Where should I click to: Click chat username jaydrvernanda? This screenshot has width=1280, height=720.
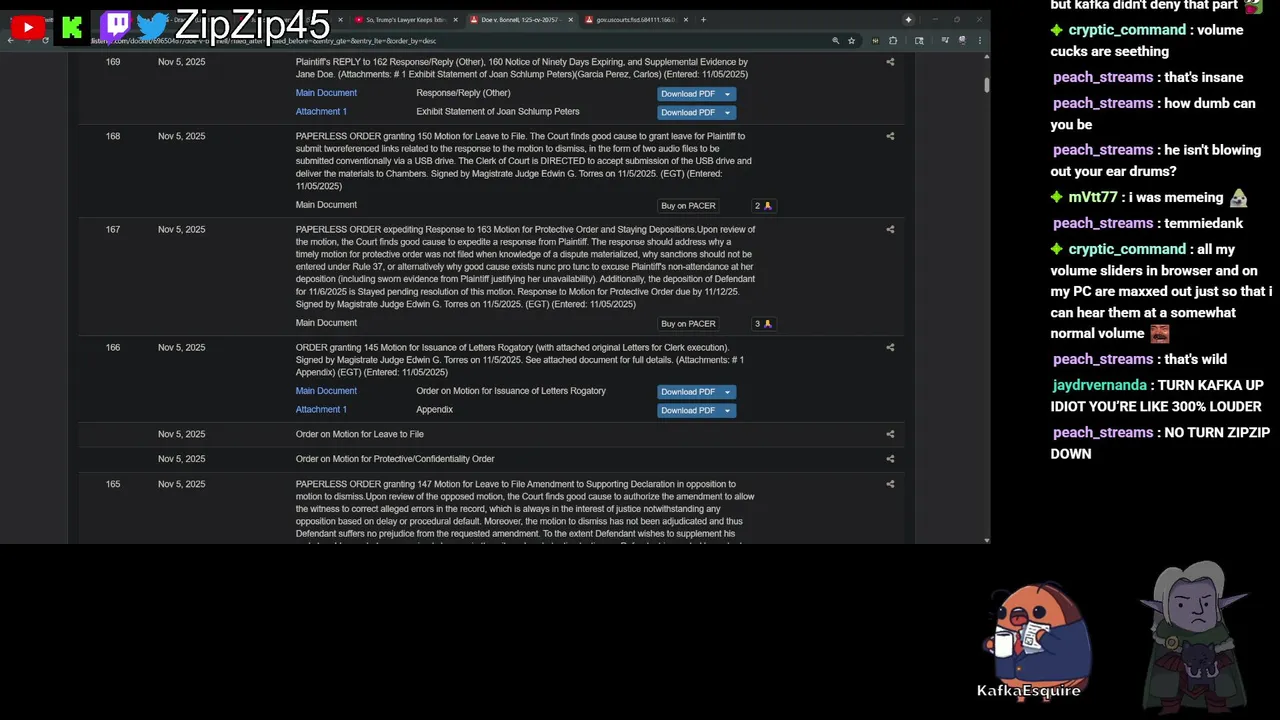click(1100, 385)
